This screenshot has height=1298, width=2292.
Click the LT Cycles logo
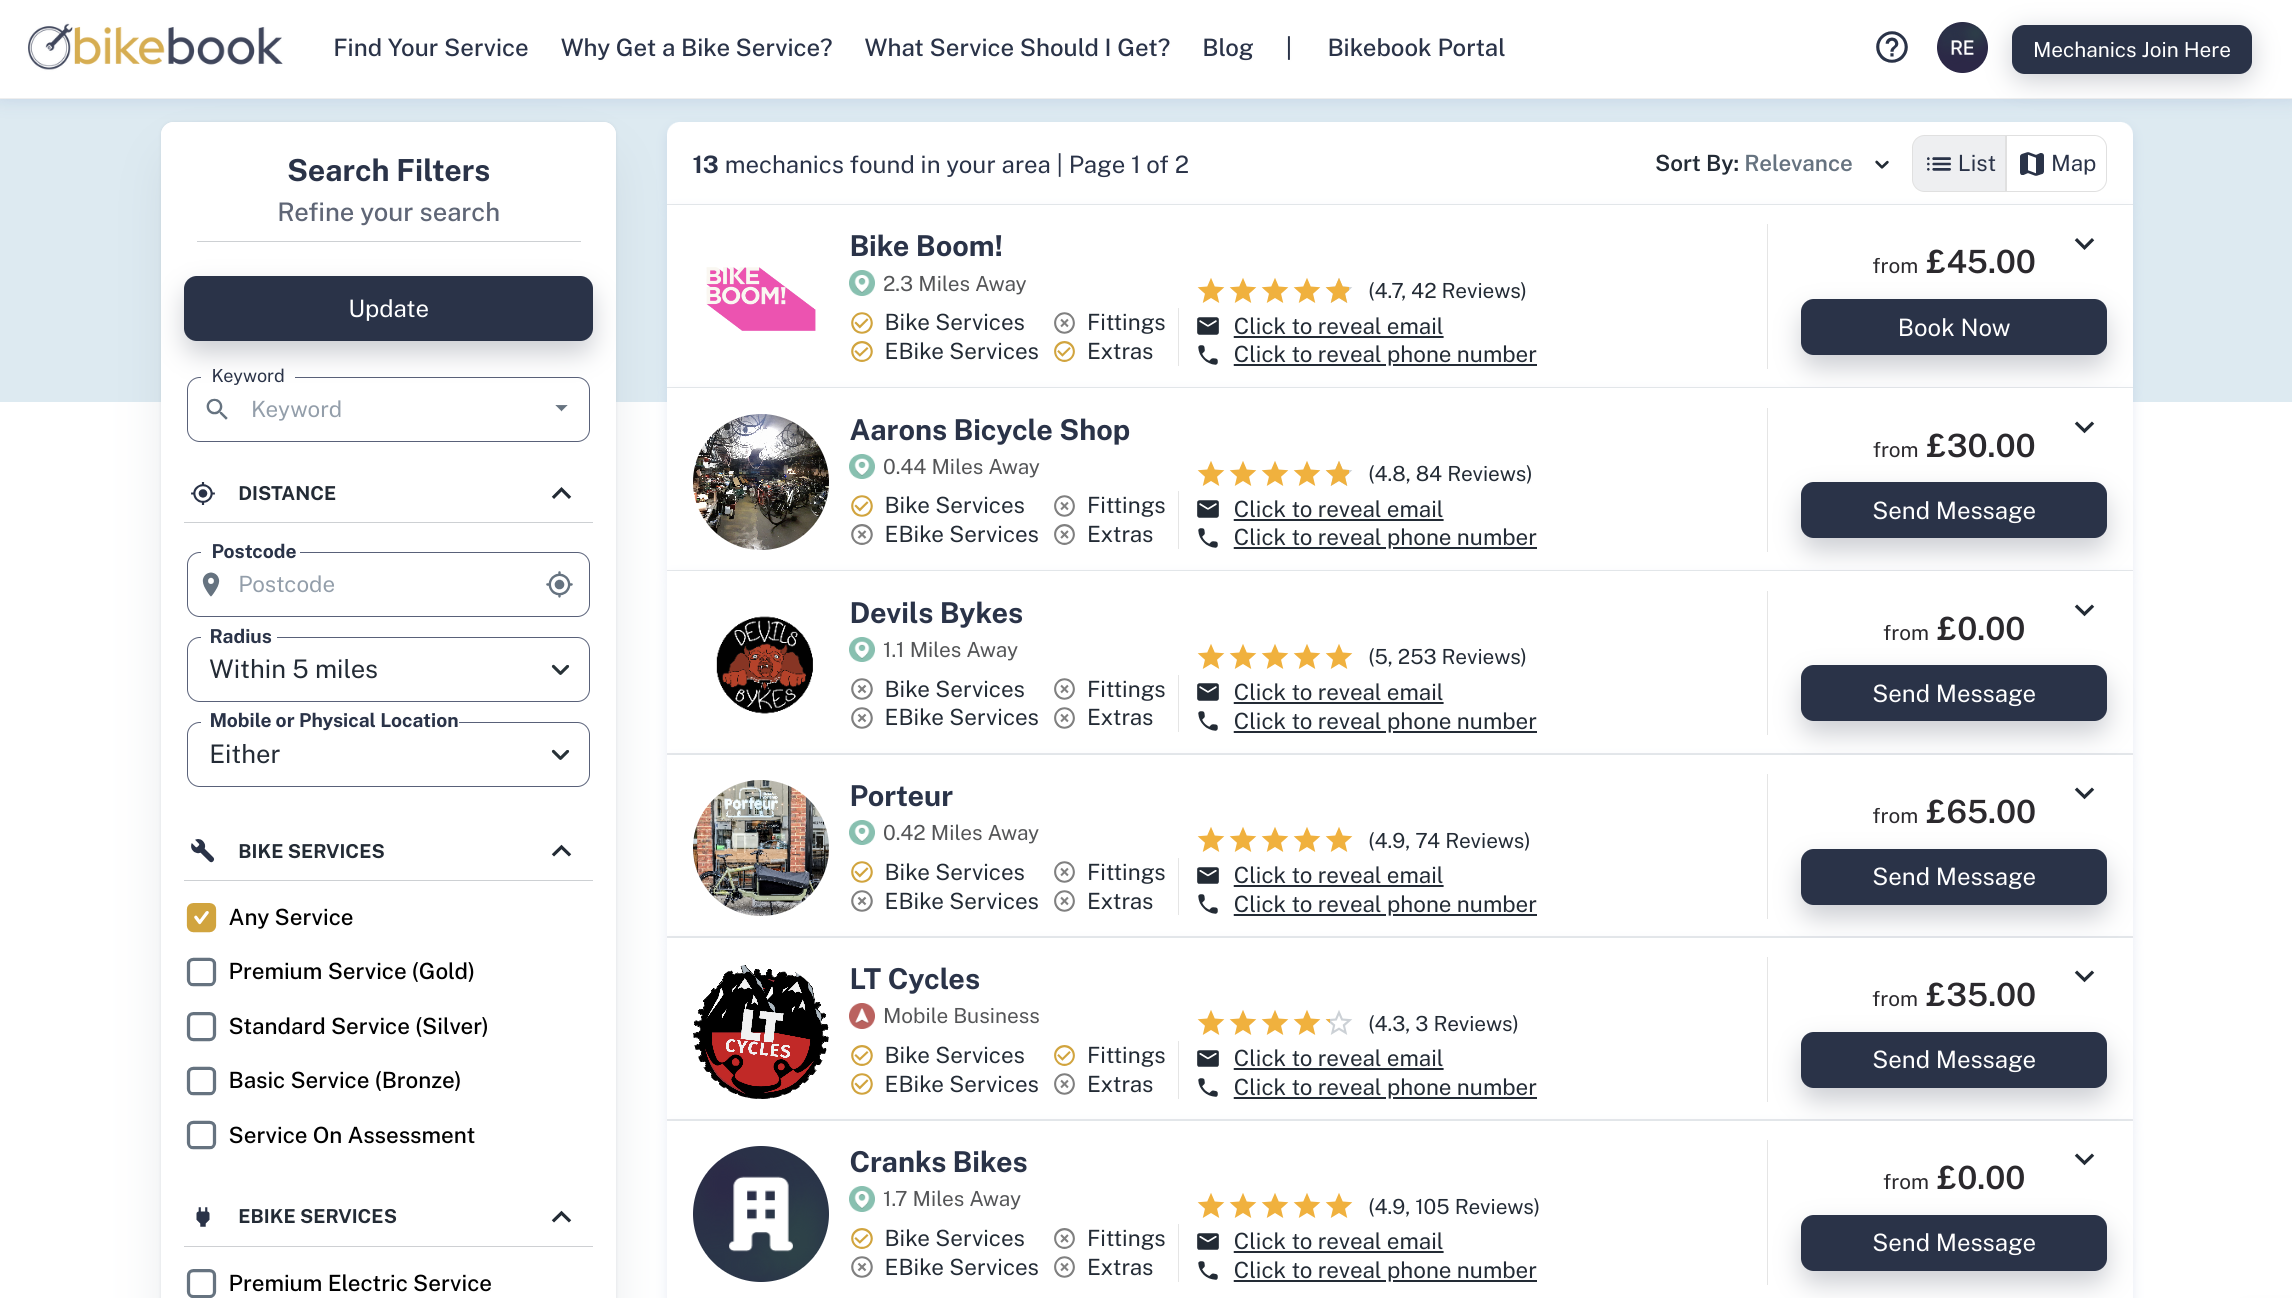coord(761,1031)
